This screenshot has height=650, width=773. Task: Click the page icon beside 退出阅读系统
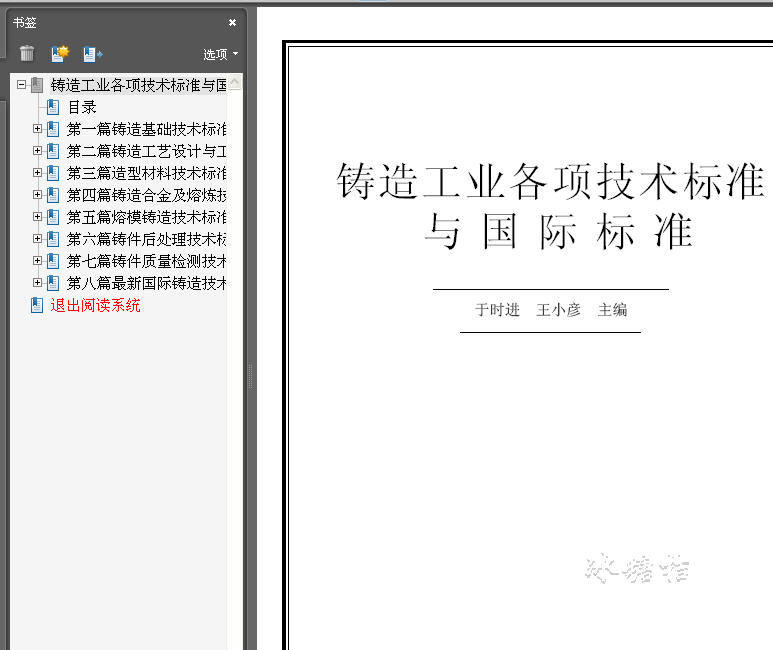click(37, 305)
